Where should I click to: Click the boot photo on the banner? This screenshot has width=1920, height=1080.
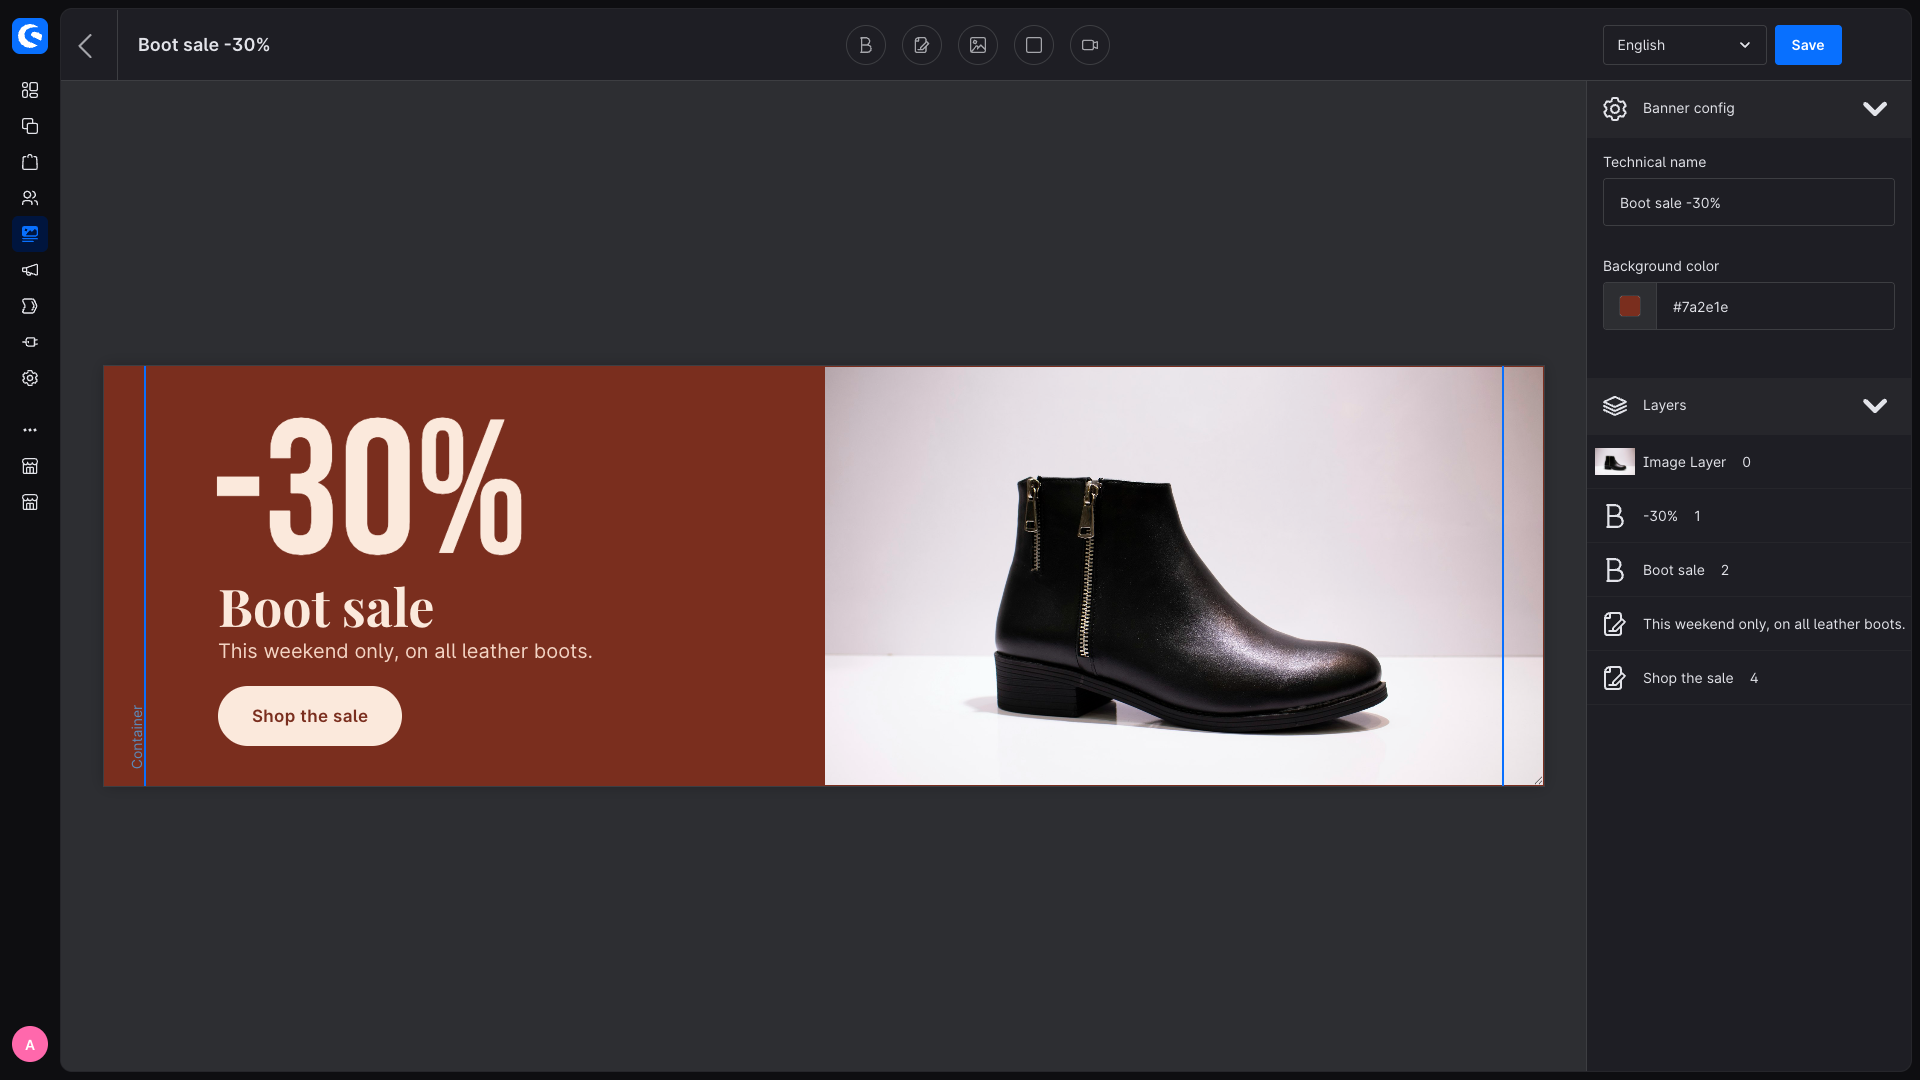(x=1184, y=576)
